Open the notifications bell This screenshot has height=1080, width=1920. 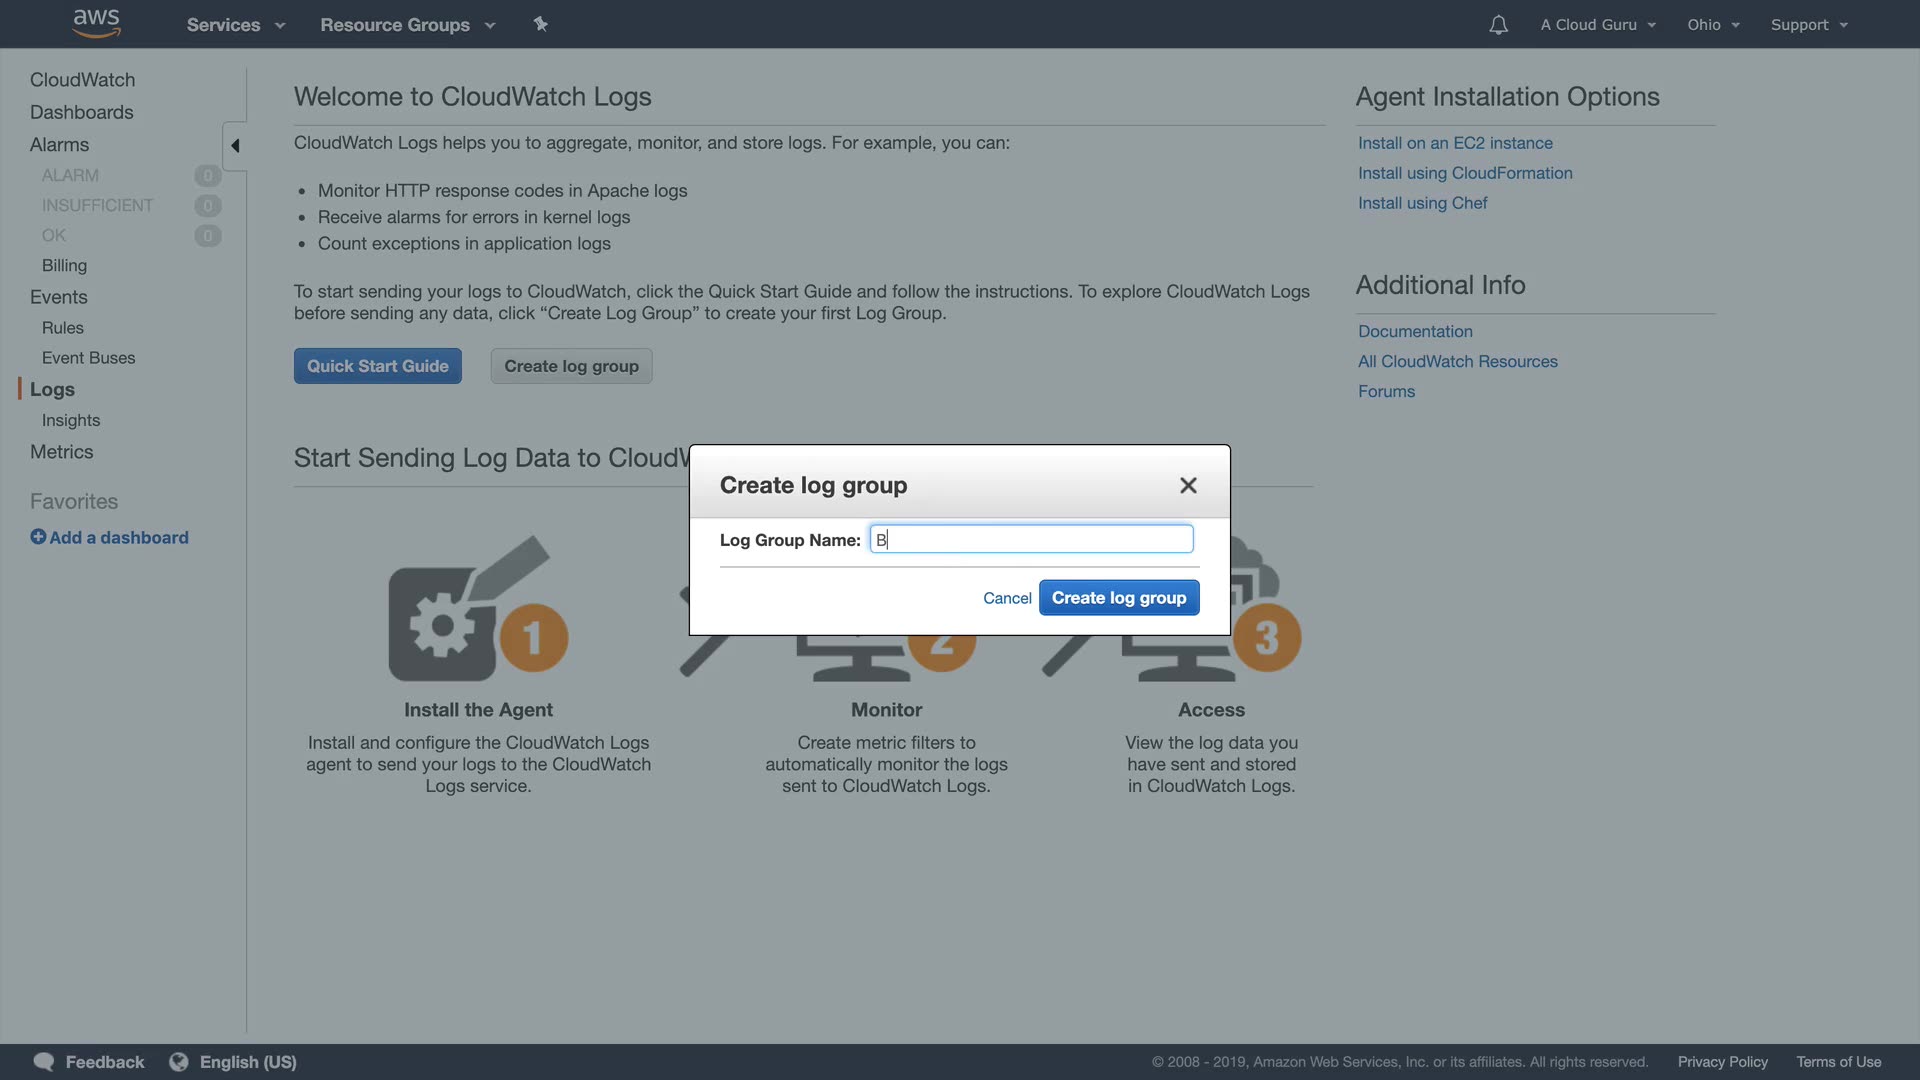point(1498,25)
